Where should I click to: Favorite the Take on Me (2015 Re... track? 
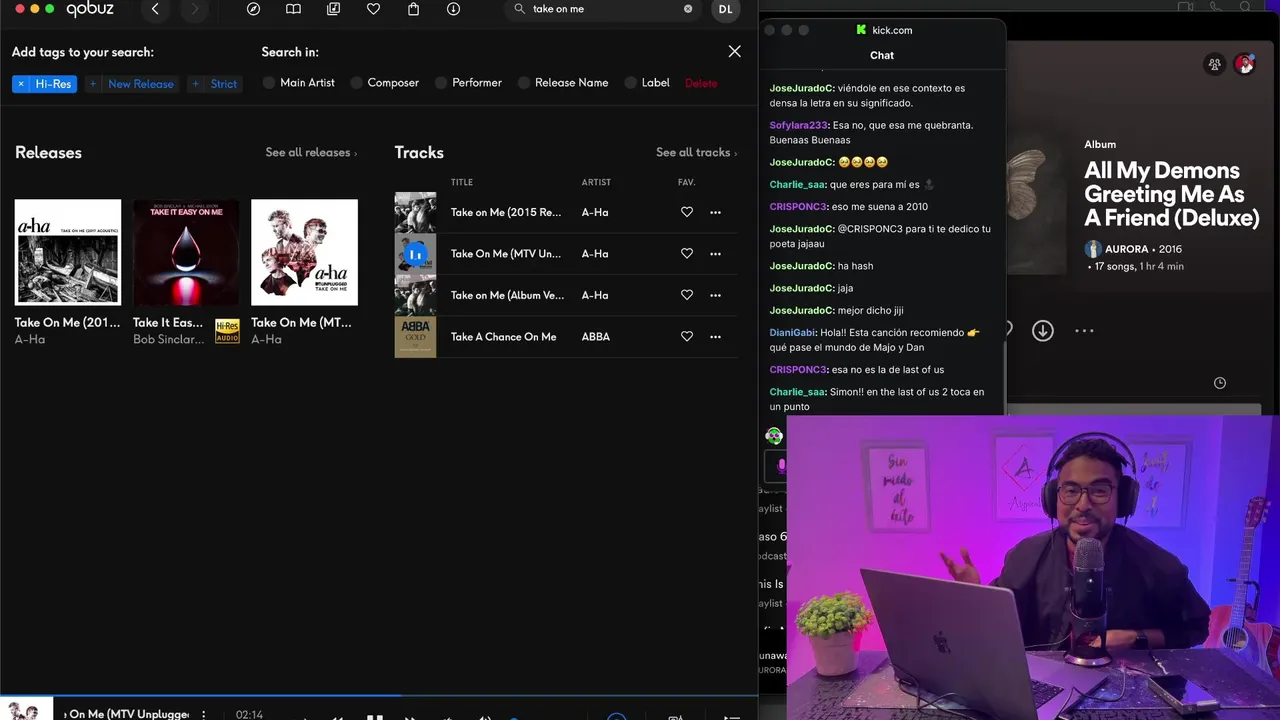point(687,212)
